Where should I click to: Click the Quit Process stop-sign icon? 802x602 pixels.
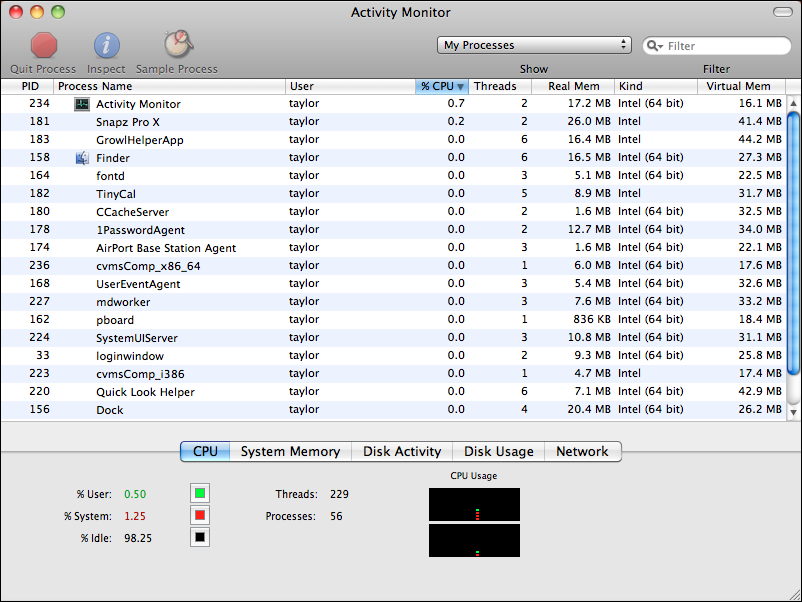(x=43, y=45)
